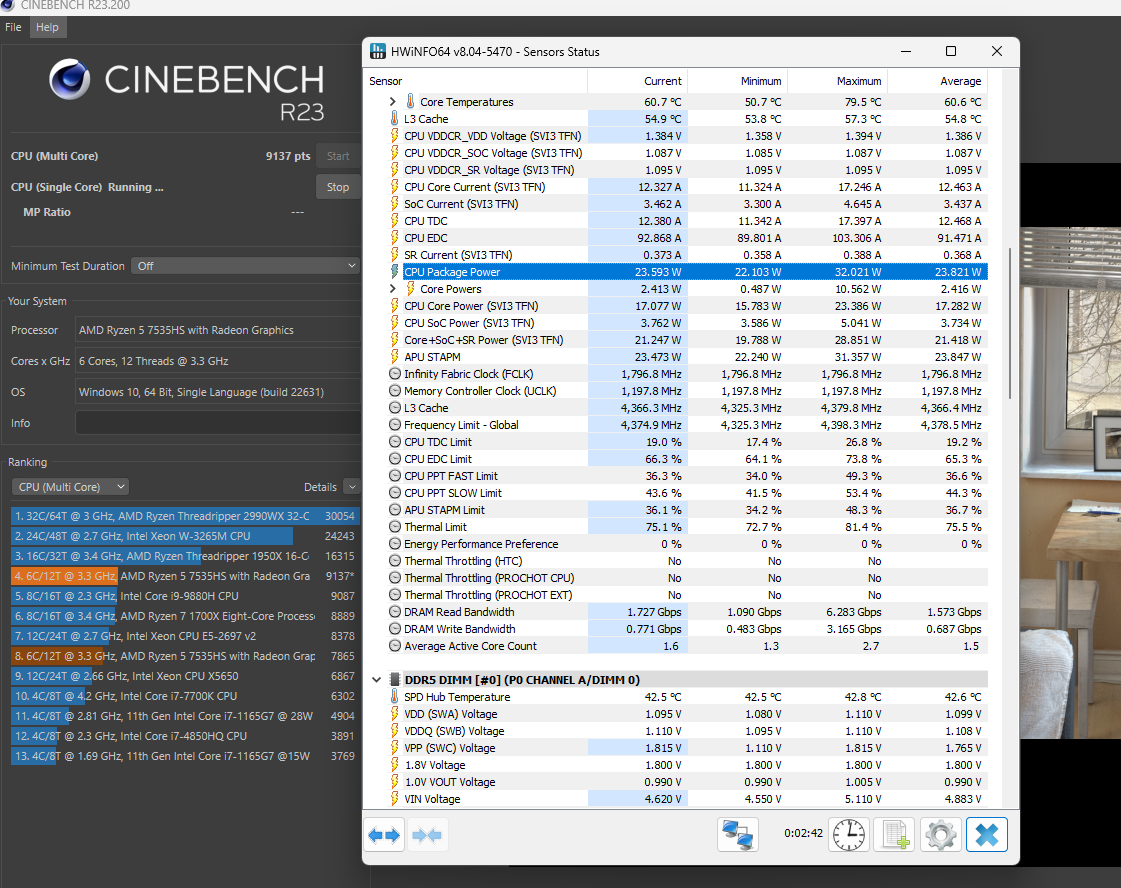Open CPU (Multi Core) ranking dropdown

pyautogui.click(x=70, y=487)
